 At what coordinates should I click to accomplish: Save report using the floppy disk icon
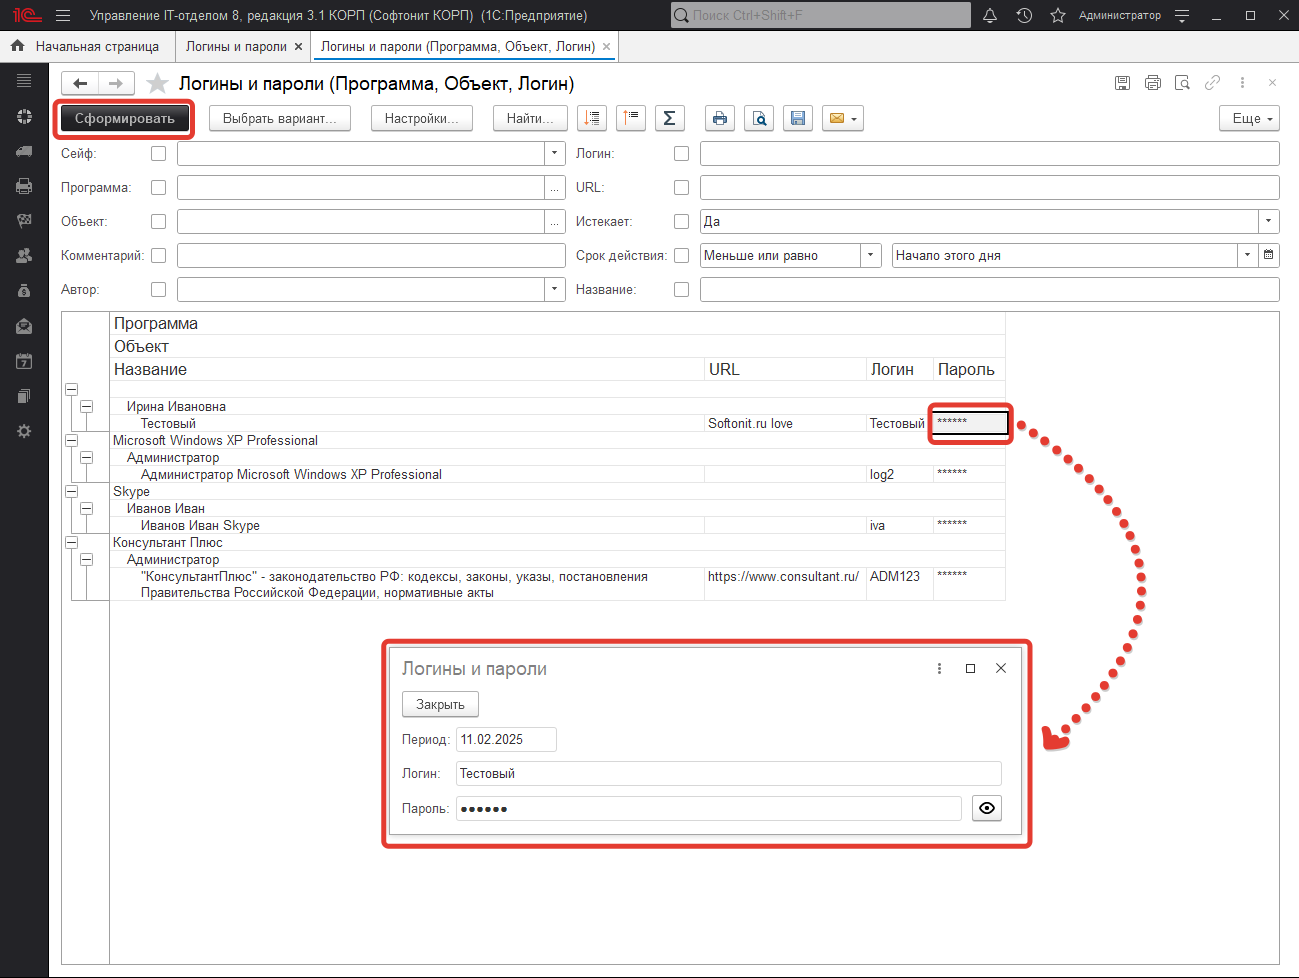point(798,118)
